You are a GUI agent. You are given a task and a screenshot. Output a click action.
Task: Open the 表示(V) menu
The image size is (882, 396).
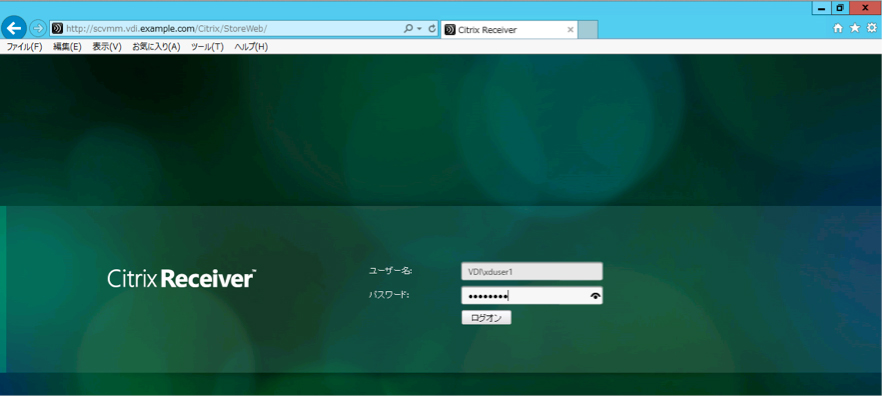point(107,47)
